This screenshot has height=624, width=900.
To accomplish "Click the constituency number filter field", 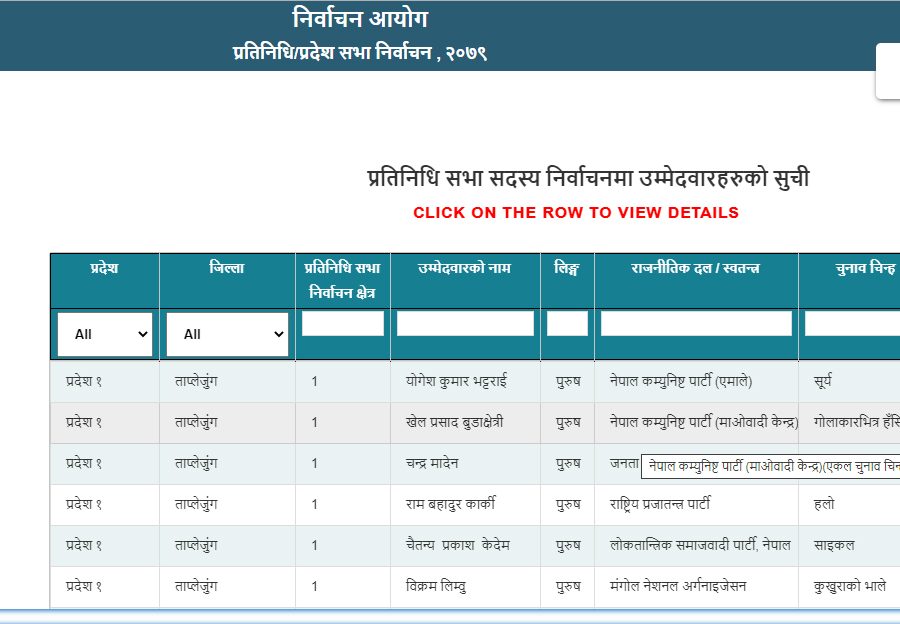I will tap(342, 323).
